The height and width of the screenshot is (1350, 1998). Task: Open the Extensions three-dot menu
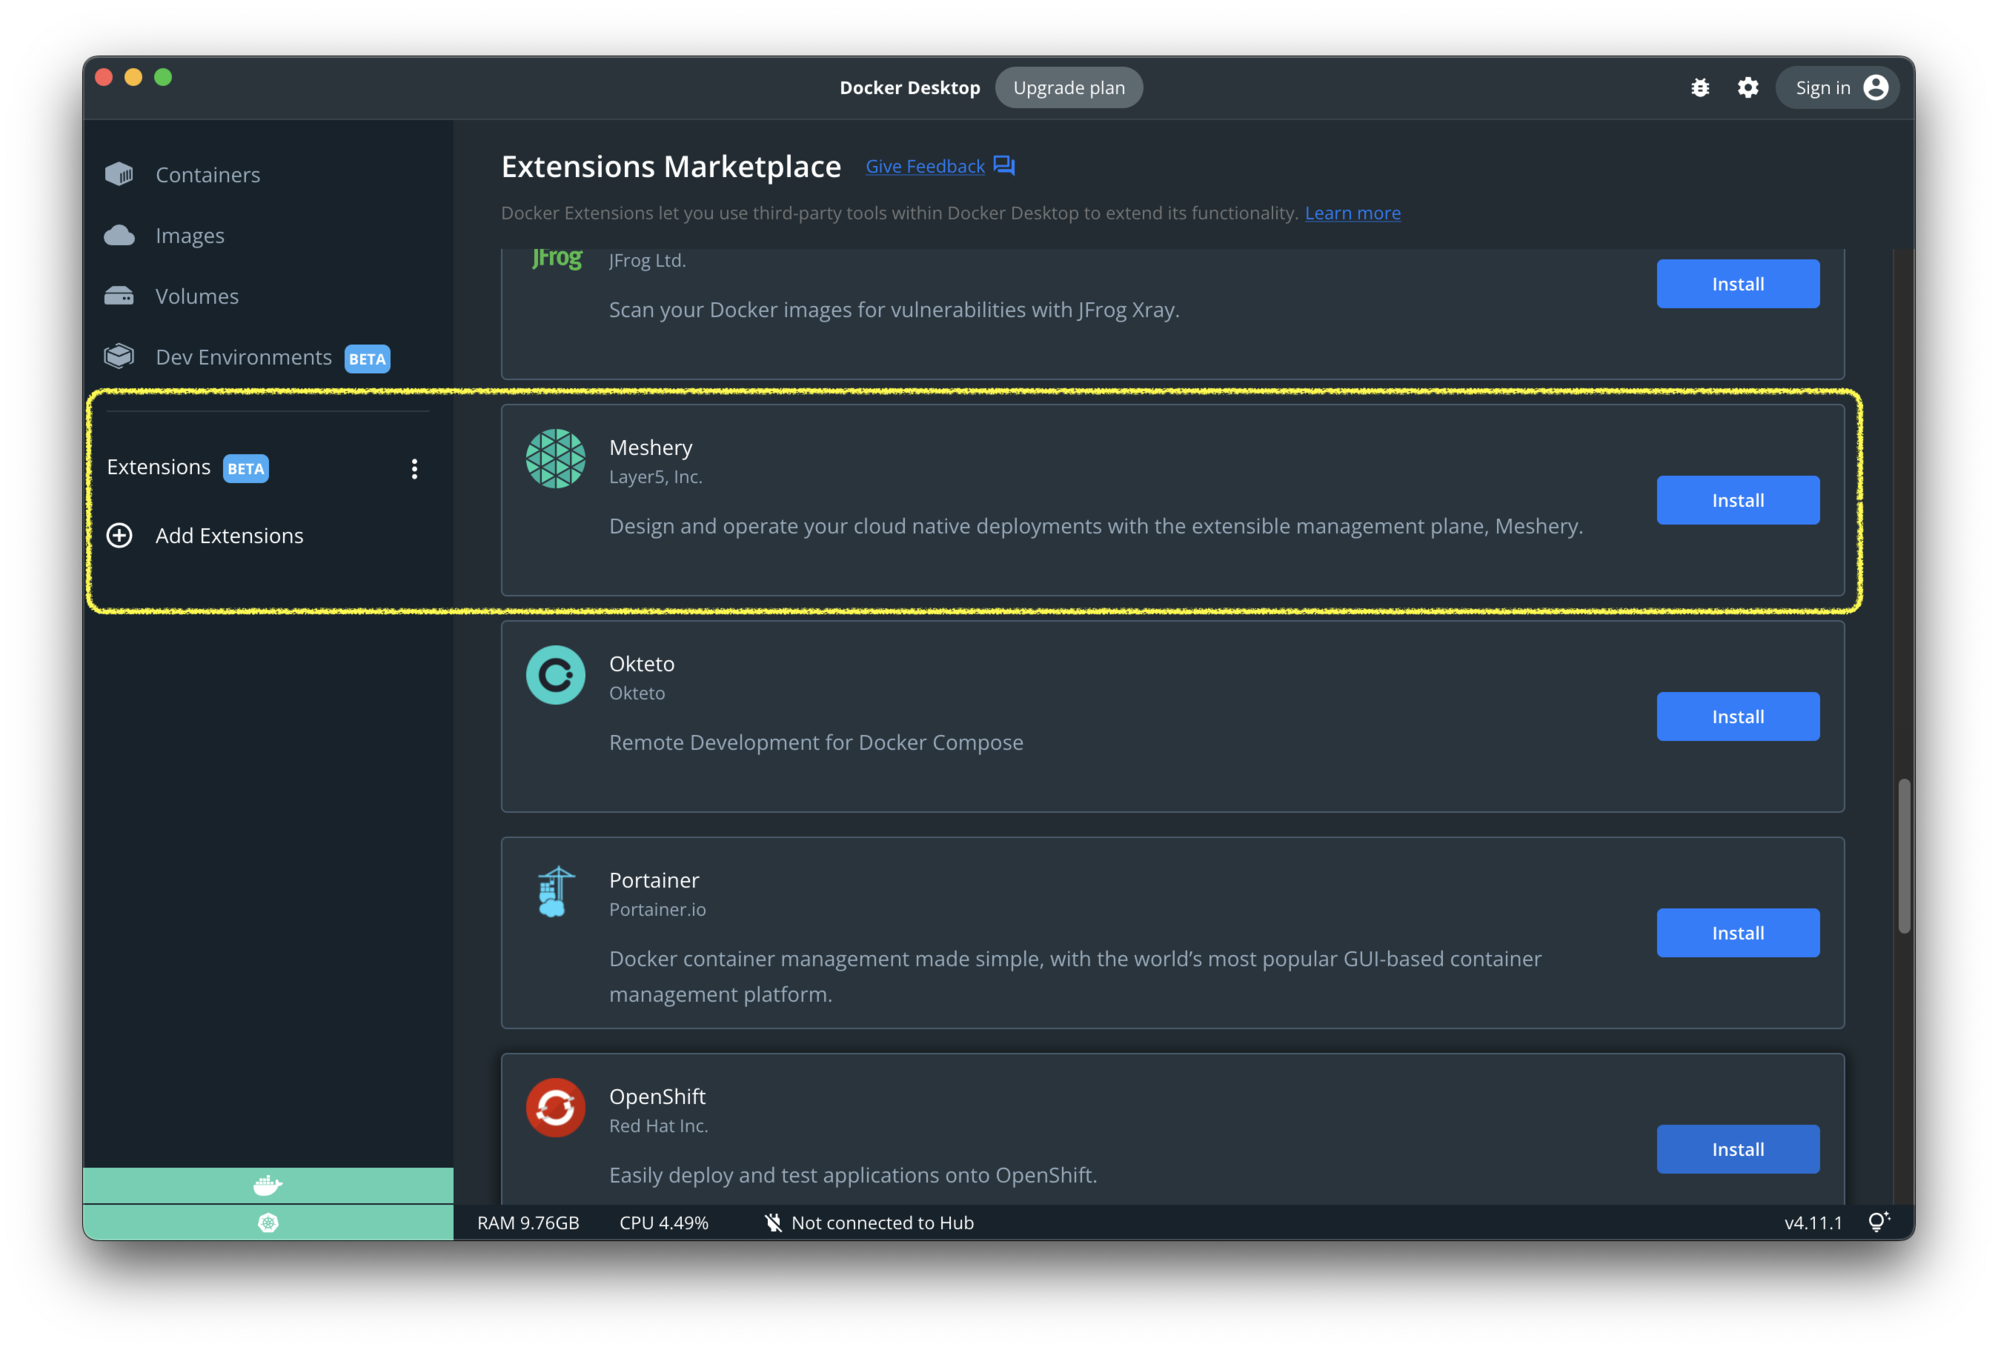tap(414, 469)
